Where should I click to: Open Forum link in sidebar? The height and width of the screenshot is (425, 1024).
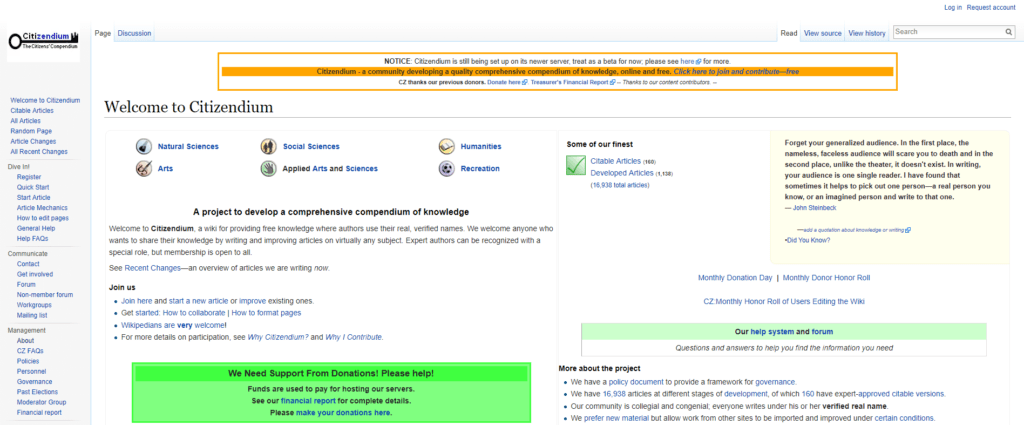(26, 285)
